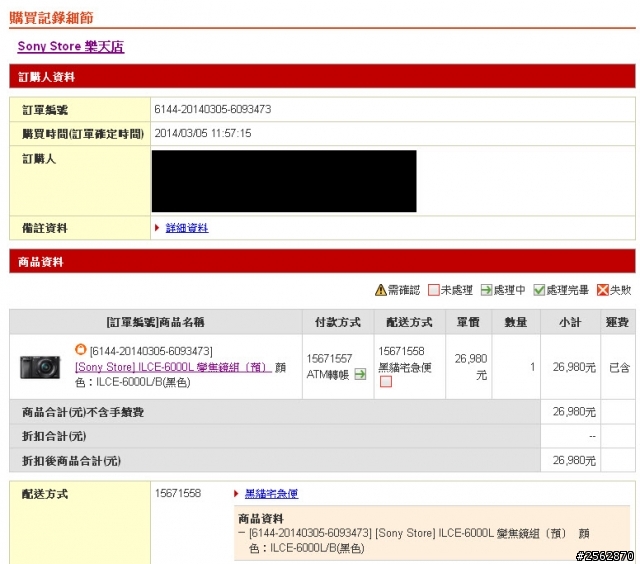Click the 需確認 warning triangle legend icon
Image resolution: width=640 pixels, height=564 pixels.
(x=380, y=290)
